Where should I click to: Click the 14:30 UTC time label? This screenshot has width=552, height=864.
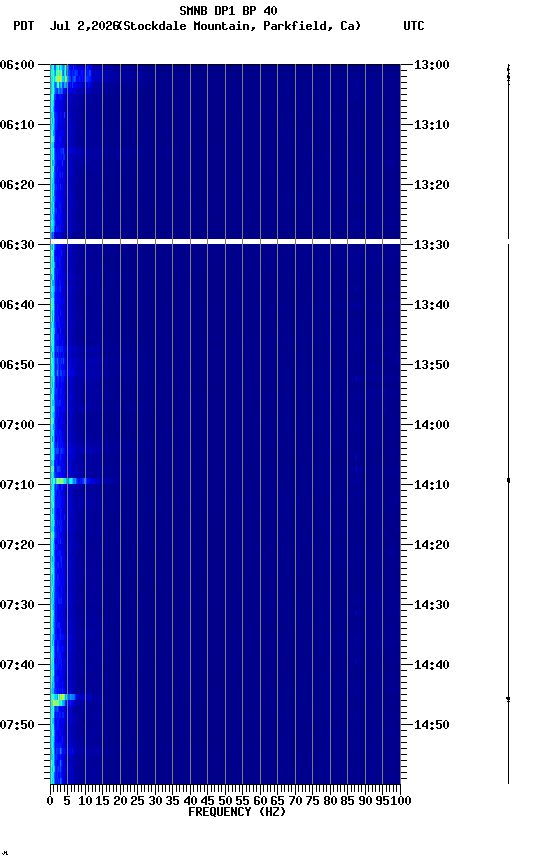(432, 605)
